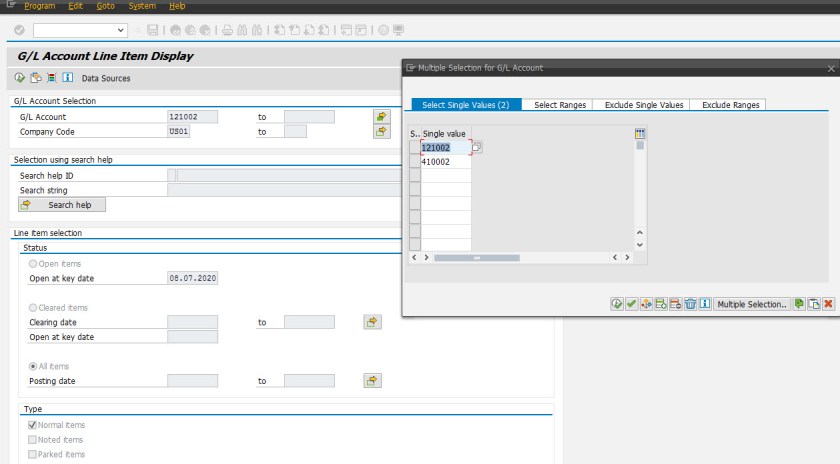840x464 pixels.
Task: Click the Find Next binoculars icon
Action: 257,30
